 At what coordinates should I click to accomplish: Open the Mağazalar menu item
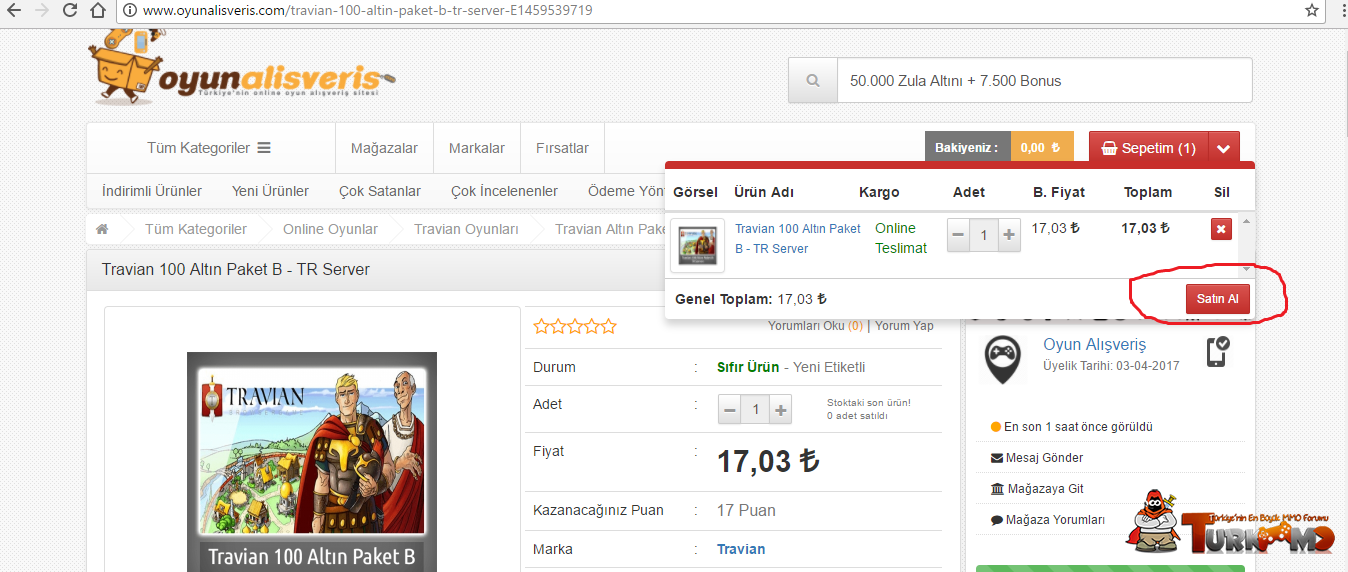pyautogui.click(x=384, y=148)
